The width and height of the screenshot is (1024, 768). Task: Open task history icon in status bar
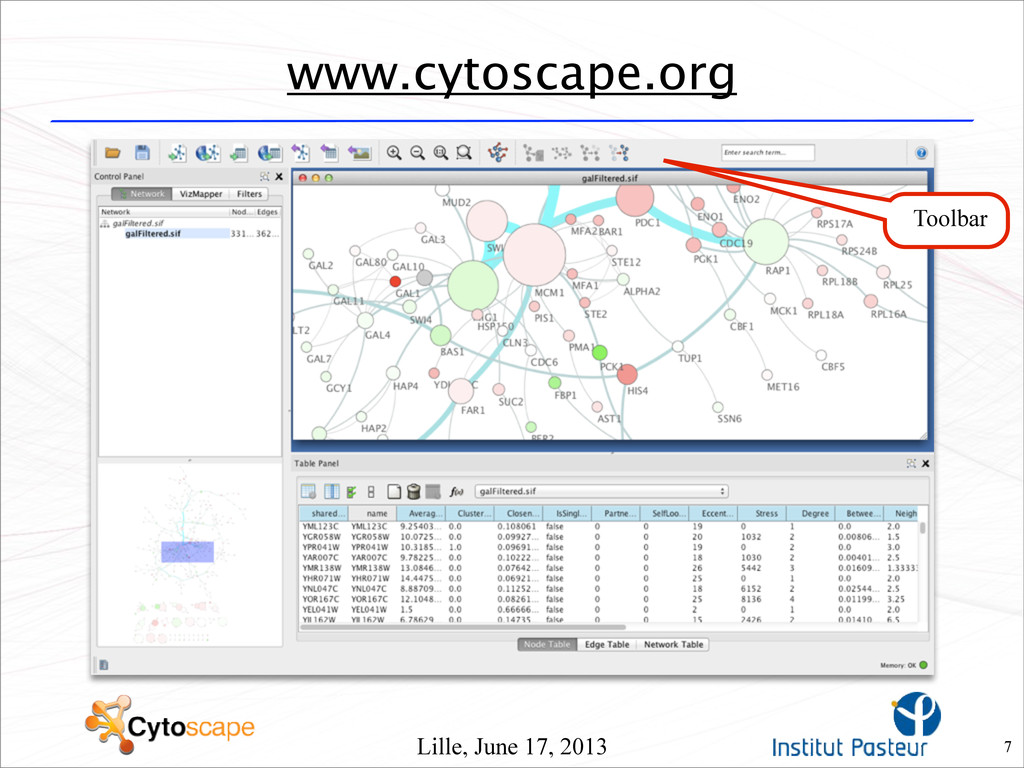(x=104, y=665)
